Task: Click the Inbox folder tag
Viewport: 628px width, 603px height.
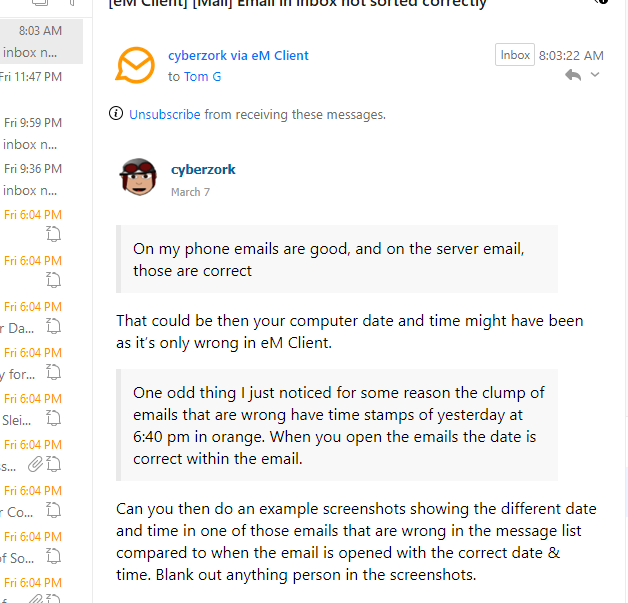Action: (x=515, y=55)
